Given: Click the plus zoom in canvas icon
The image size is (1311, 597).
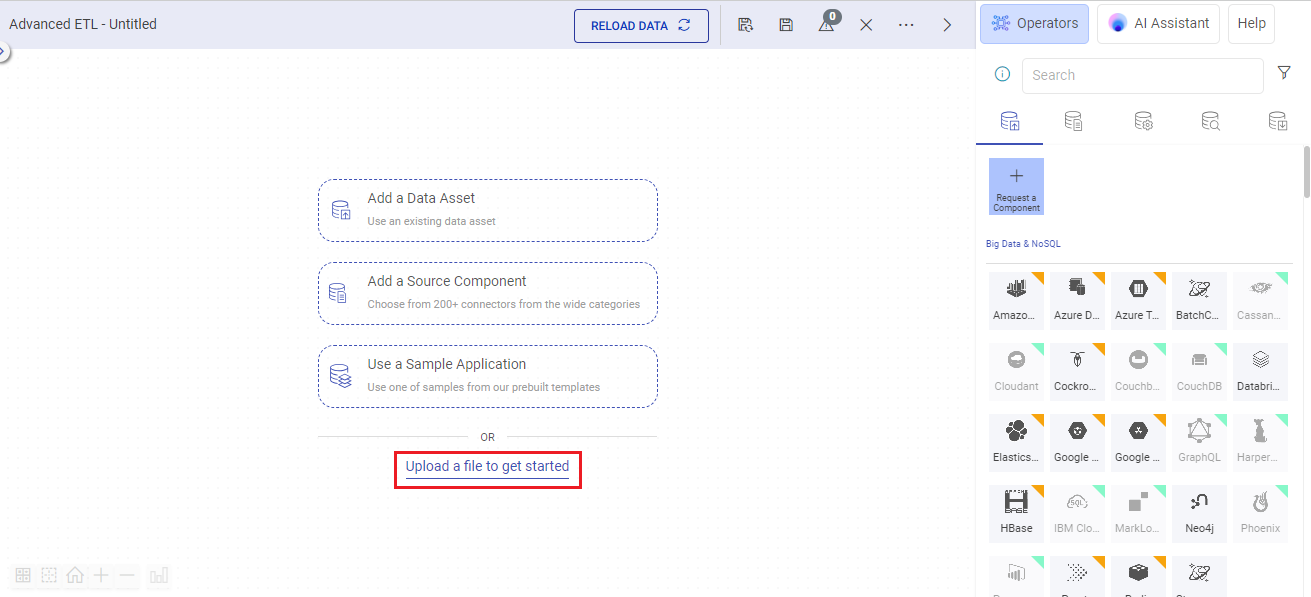Looking at the screenshot, I should 101,575.
